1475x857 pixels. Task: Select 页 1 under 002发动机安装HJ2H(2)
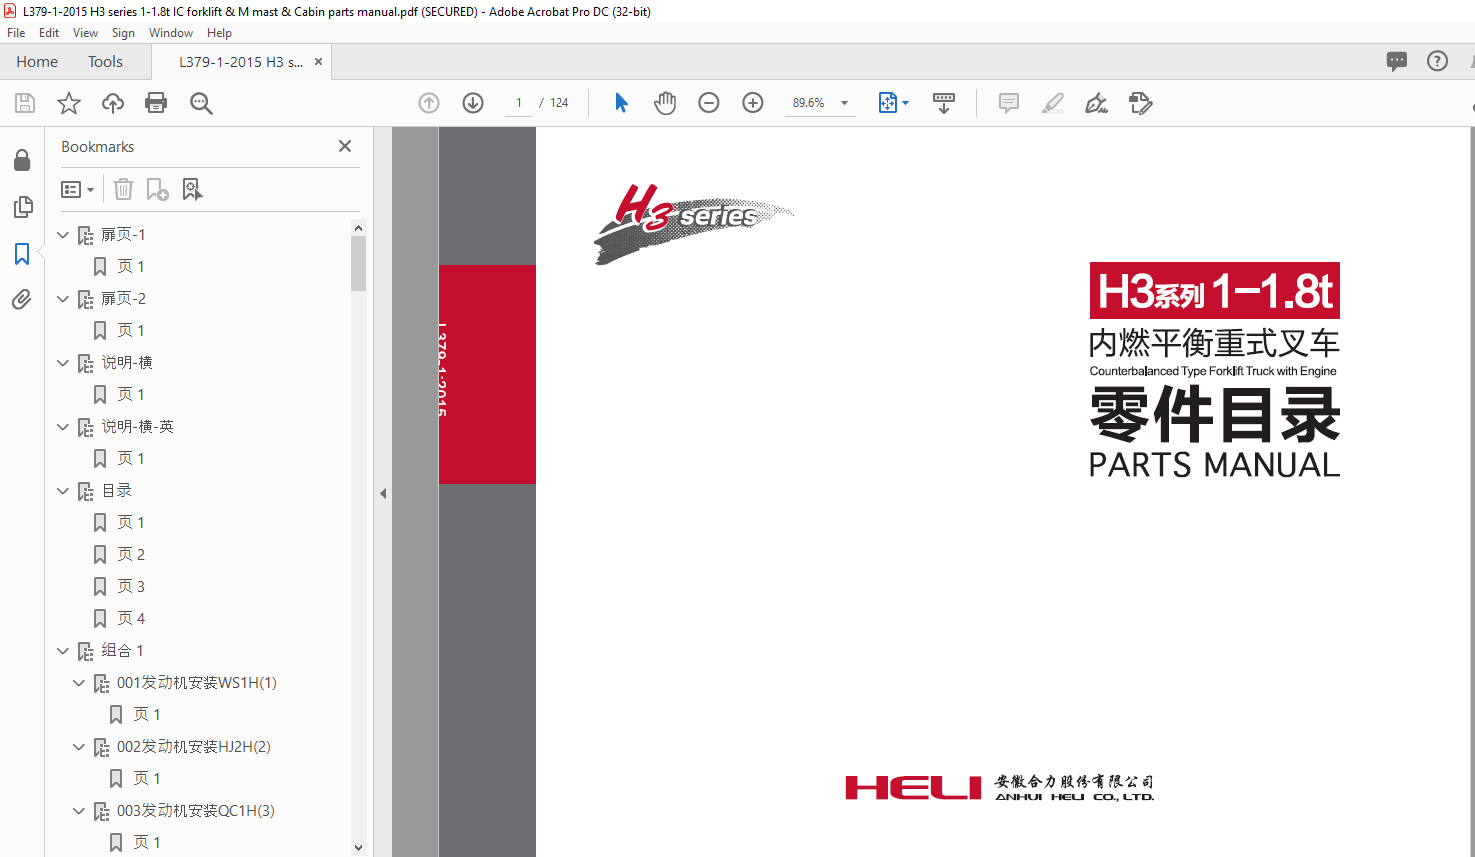[x=147, y=779]
